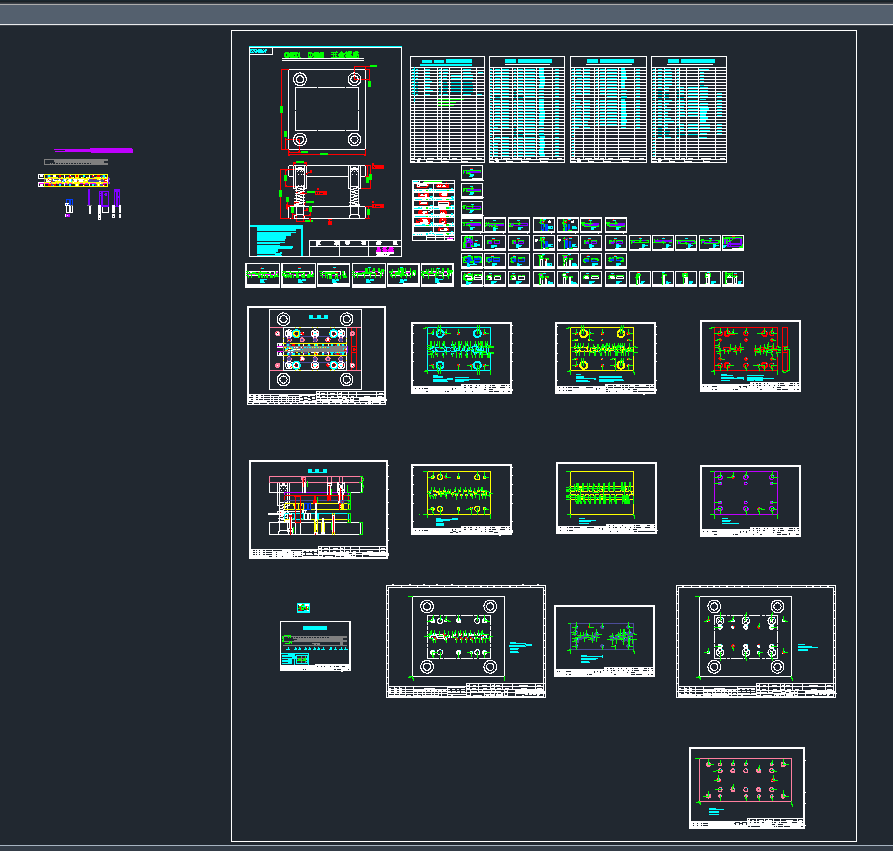
Task: Open the cyan-outlined plate drawing sheet
Action: 461,357
